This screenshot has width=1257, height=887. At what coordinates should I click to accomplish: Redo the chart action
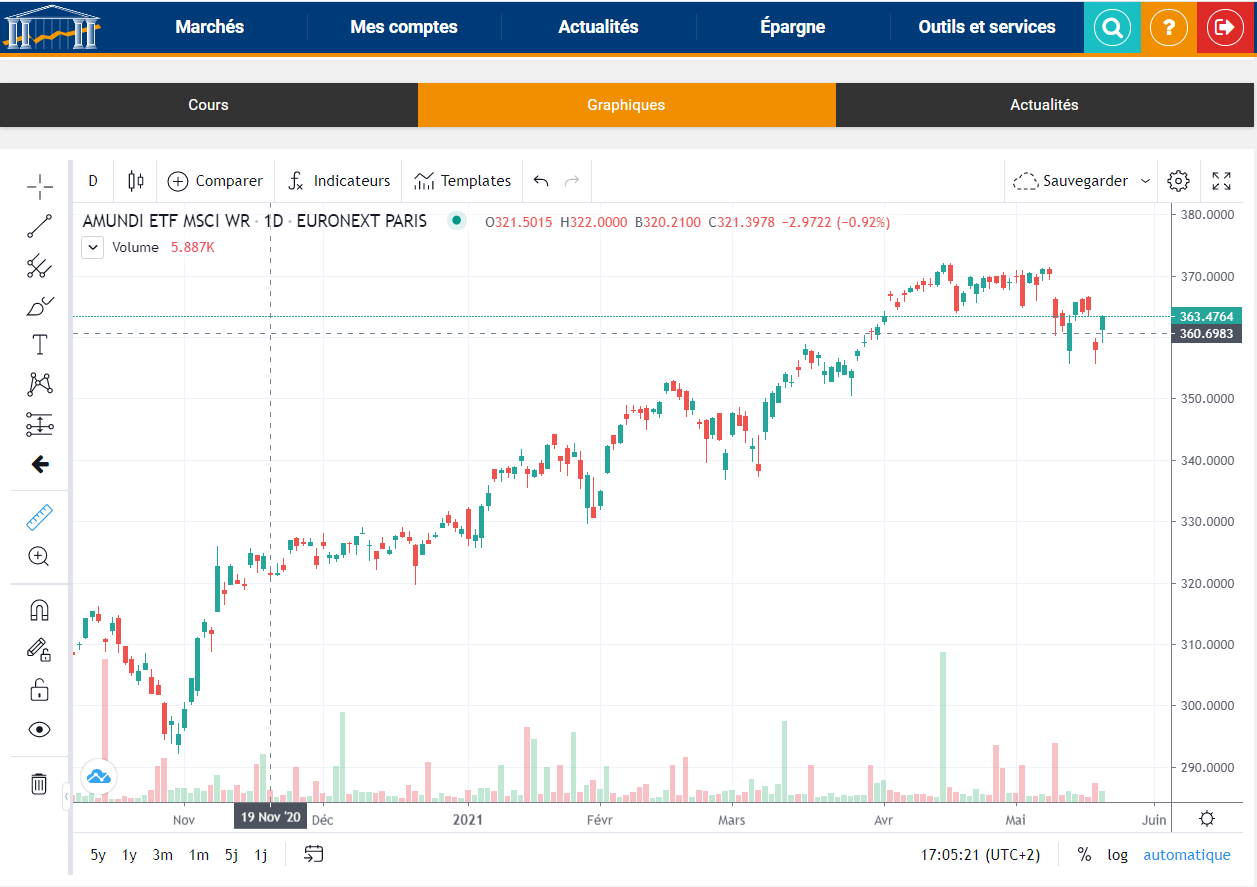(x=572, y=181)
